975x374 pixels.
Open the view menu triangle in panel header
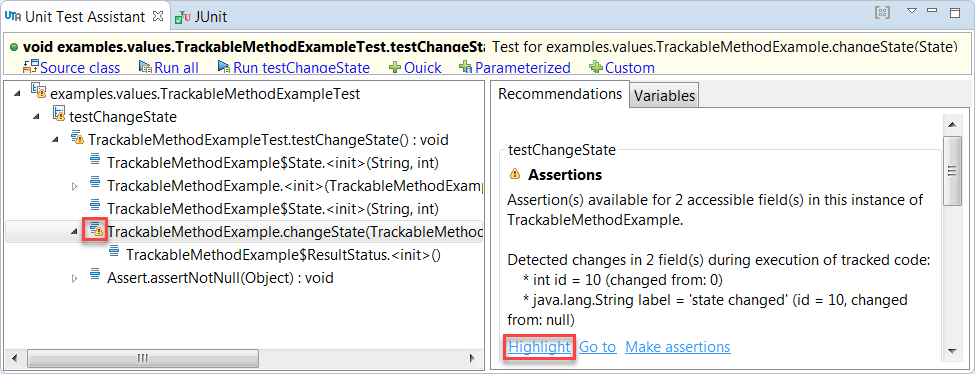(x=912, y=11)
